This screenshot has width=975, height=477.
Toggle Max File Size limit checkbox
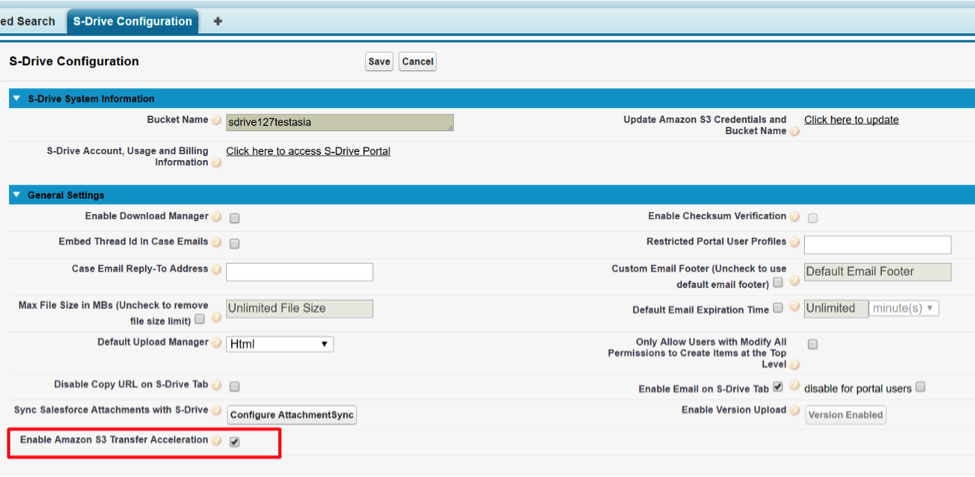[200, 319]
